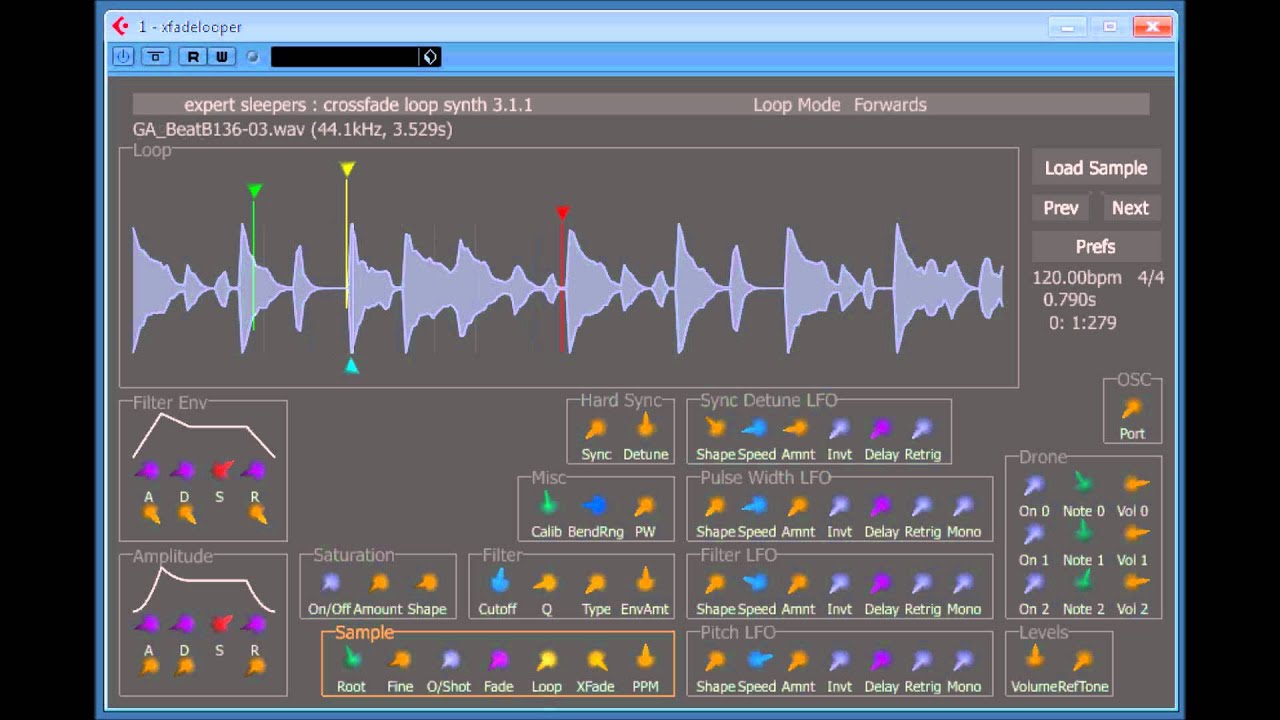Click the OSC Port knob
This screenshot has width=1280, height=720.
pos(1131,408)
